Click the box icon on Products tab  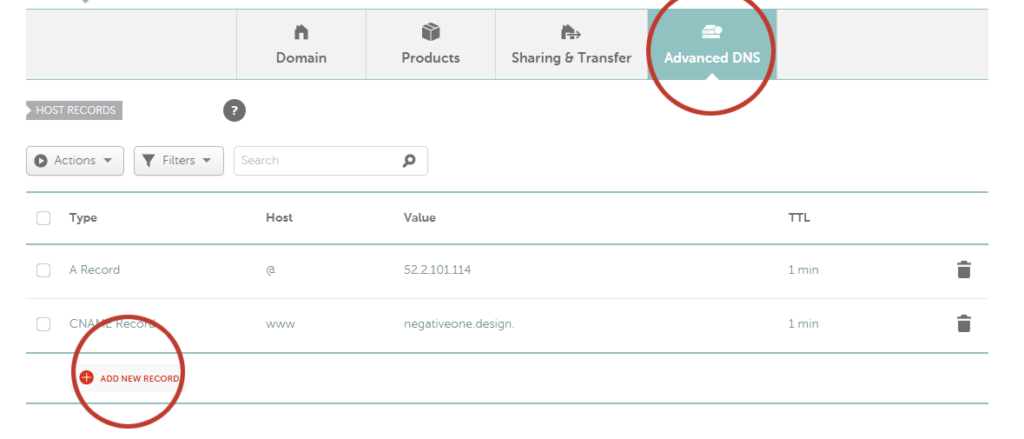pyautogui.click(x=430, y=33)
